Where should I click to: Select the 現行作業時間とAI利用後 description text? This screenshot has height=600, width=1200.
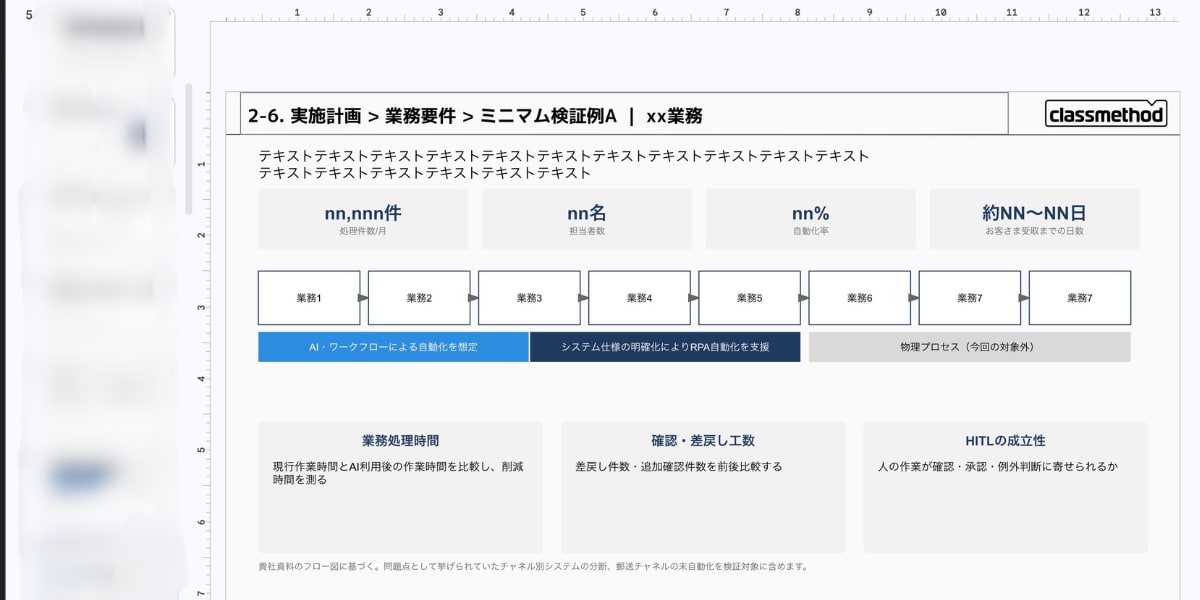point(398,473)
